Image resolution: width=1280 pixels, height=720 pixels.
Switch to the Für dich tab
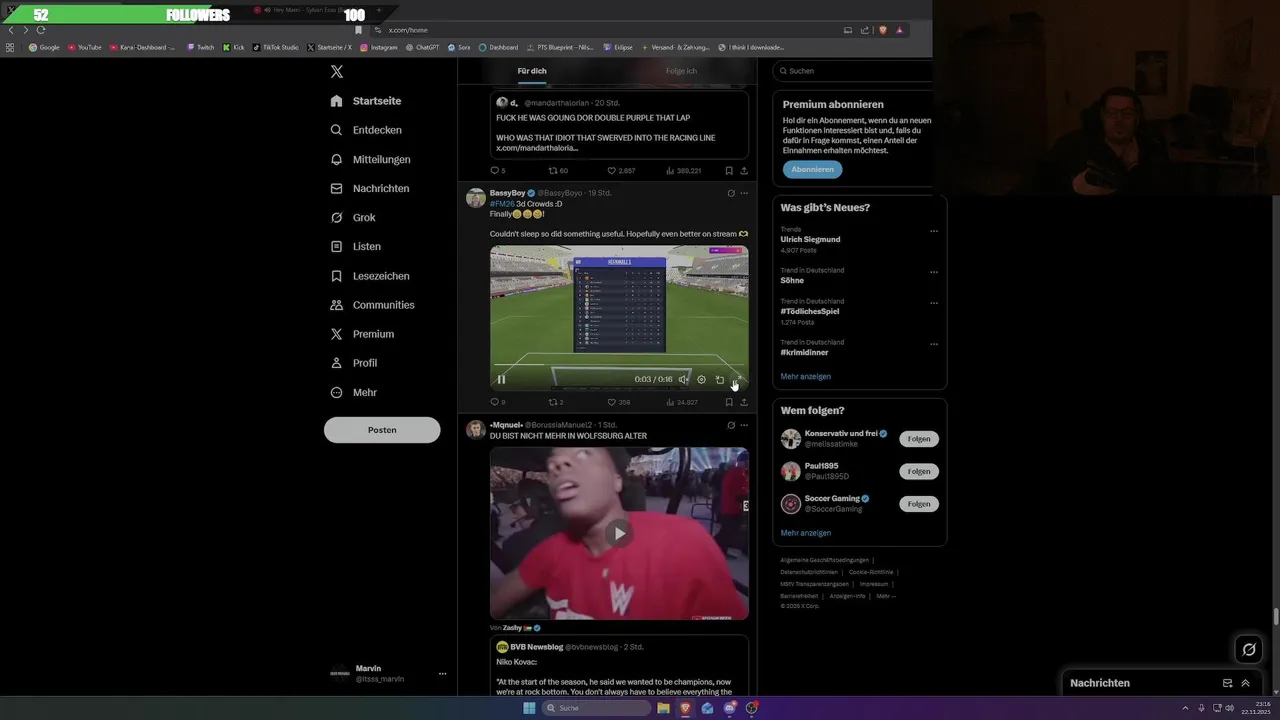click(532, 71)
